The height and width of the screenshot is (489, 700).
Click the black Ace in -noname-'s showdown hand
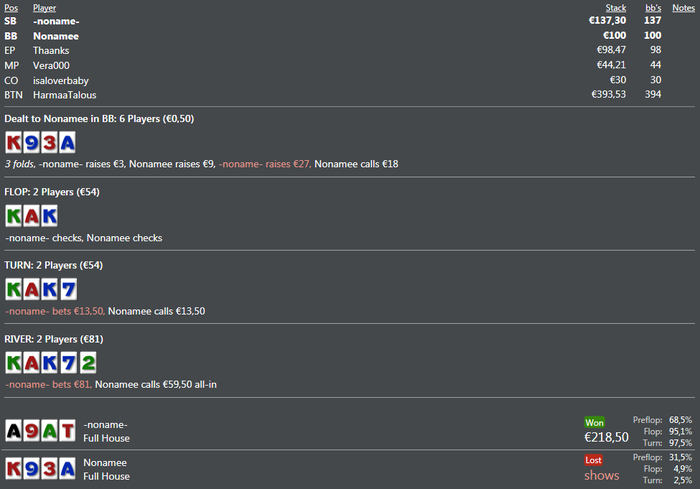pyautogui.click(x=15, y=431)
